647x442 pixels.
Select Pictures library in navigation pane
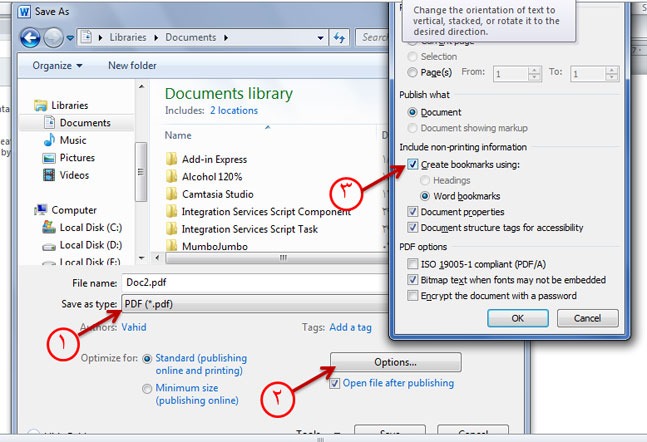[x=77, y=158]
